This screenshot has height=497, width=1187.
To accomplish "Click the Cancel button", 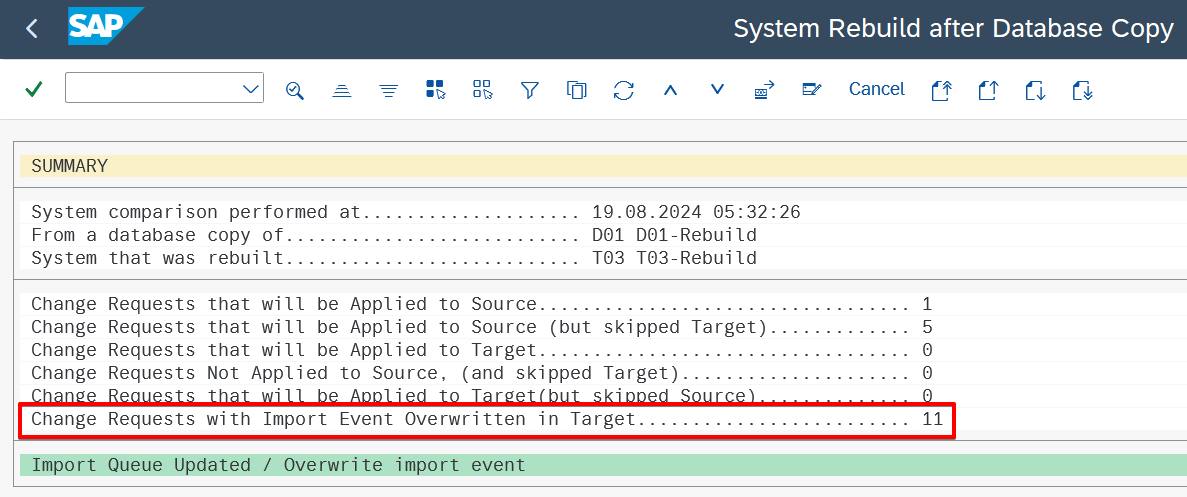I will [877, 89].
